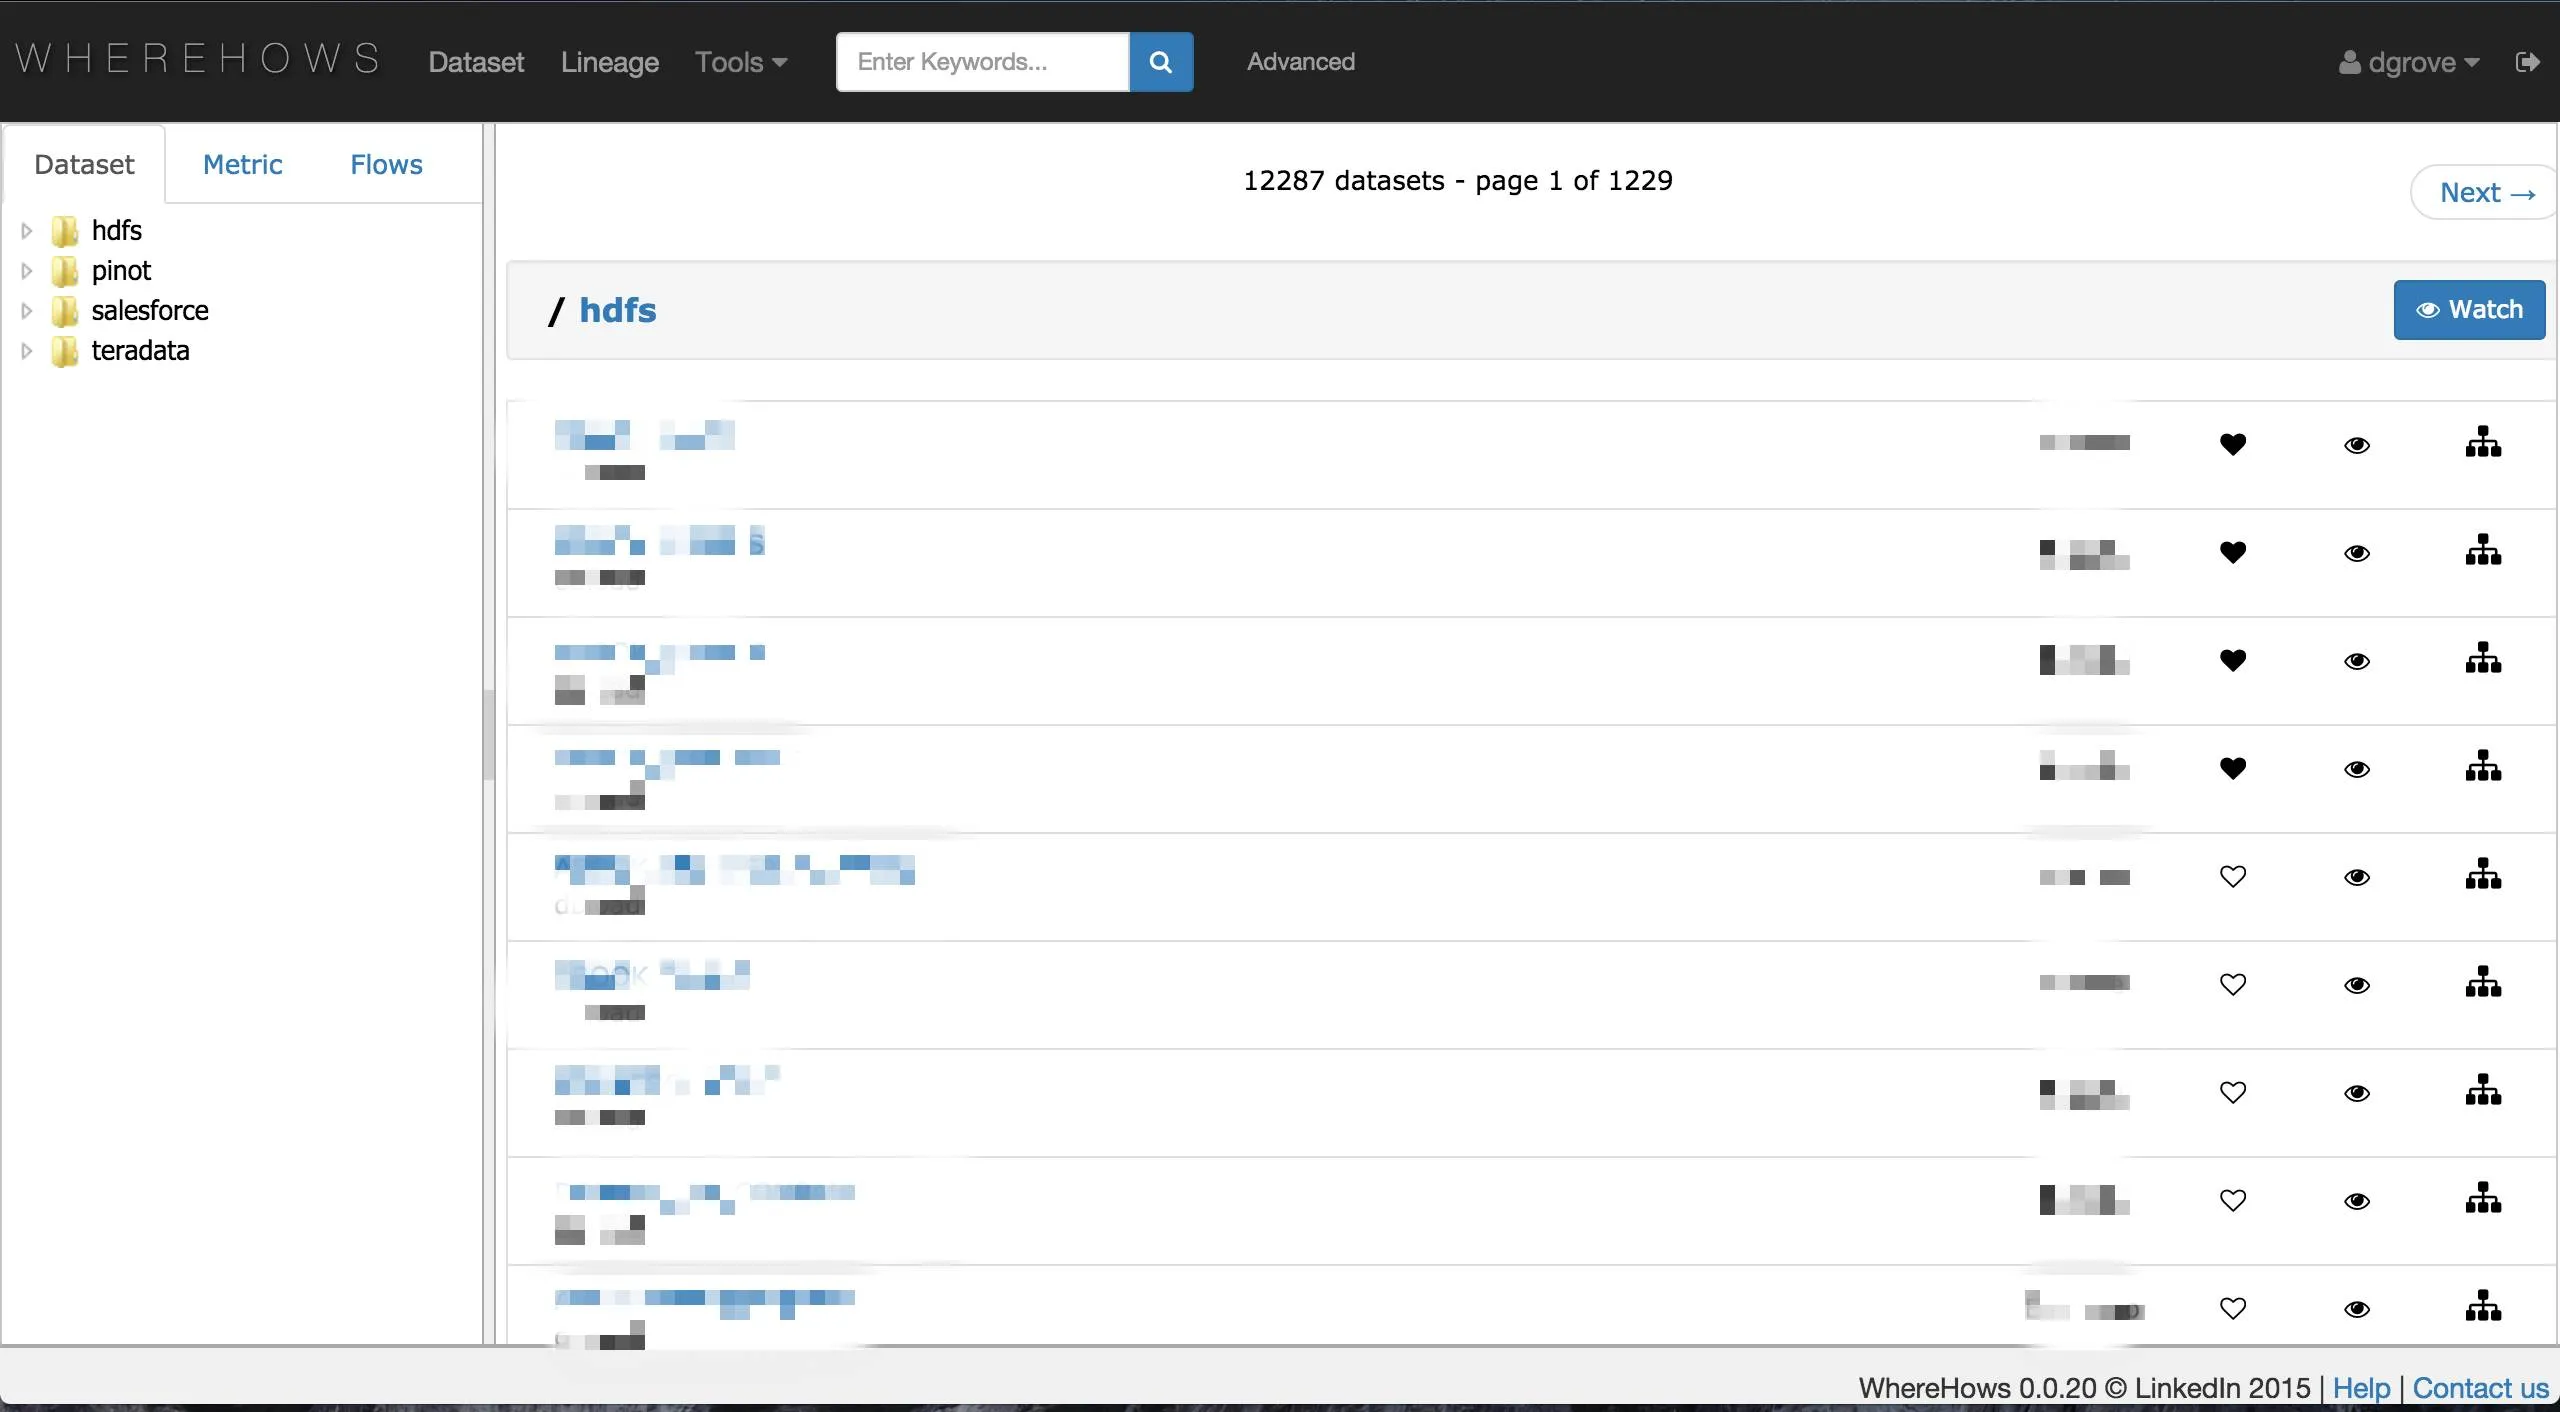The image size is (2560, 1412).
Task: Click the teradata folder icon
Action: [65, 351]
